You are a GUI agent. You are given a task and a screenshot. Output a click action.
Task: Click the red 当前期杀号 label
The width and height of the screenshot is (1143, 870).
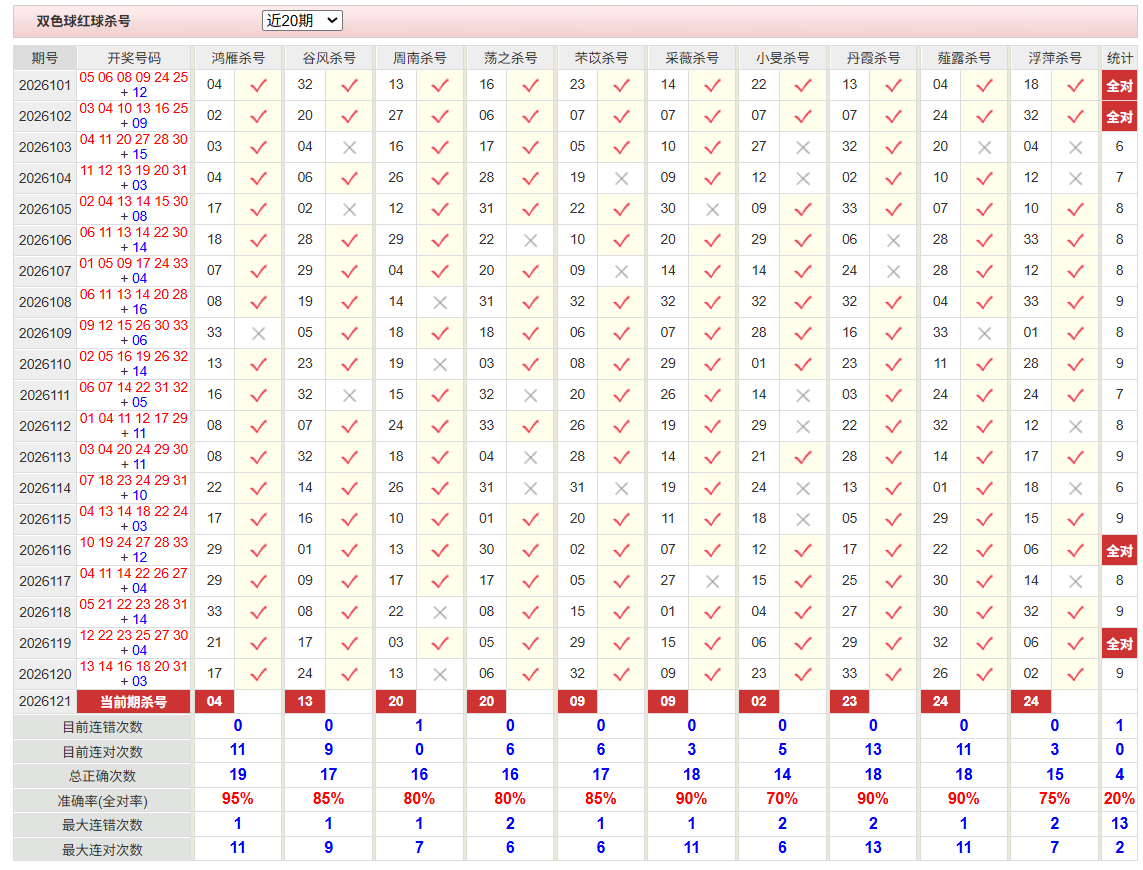(x=133, y=702)
